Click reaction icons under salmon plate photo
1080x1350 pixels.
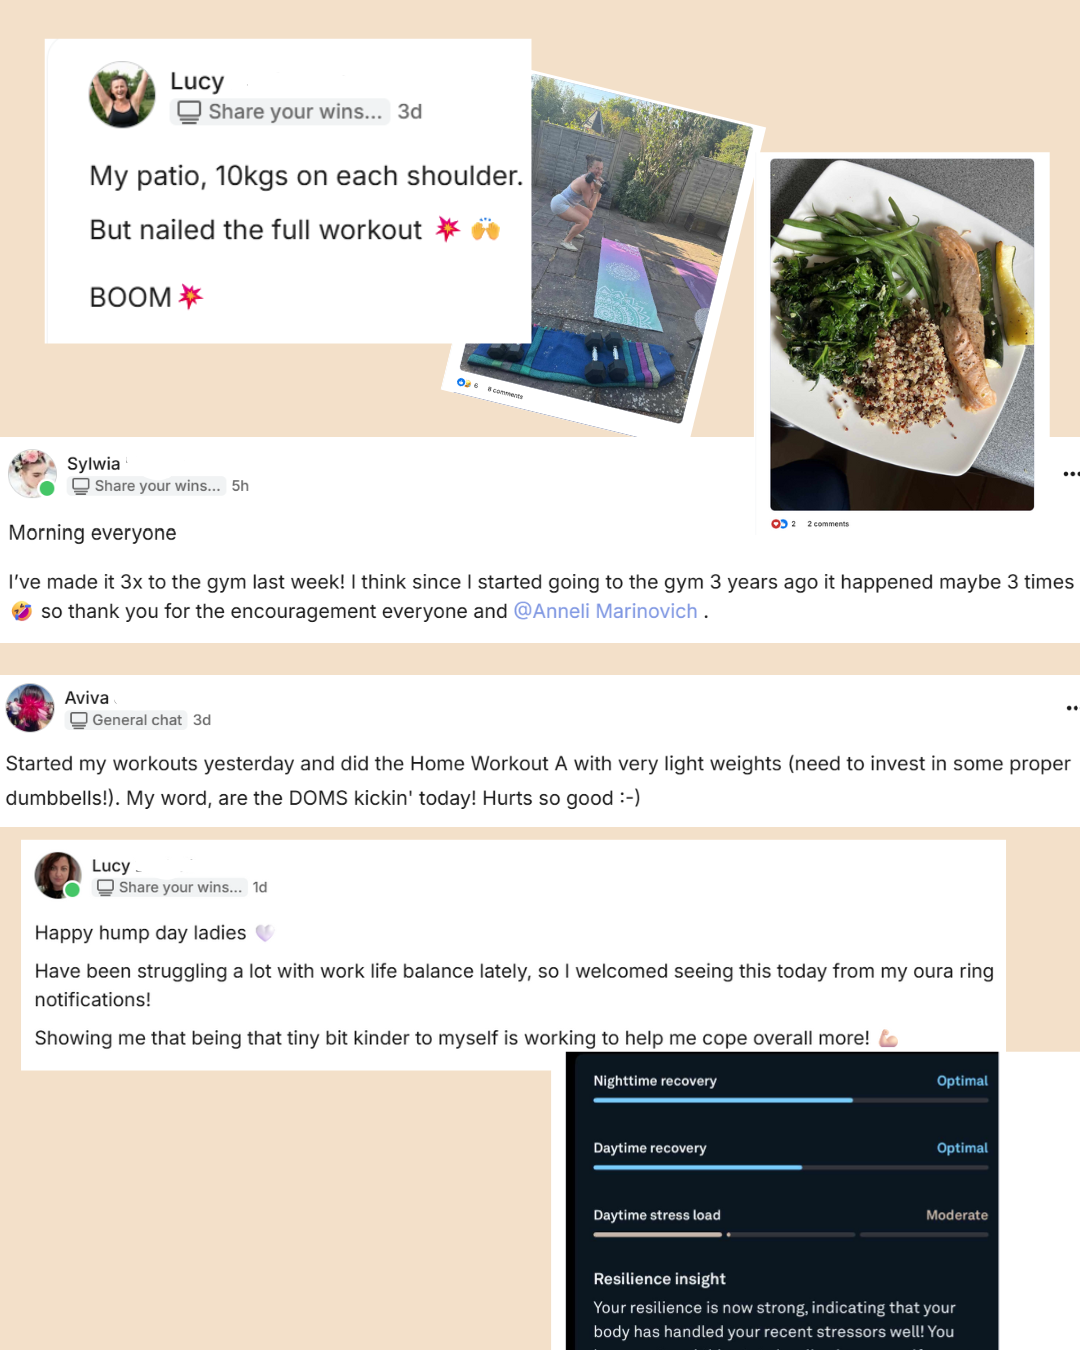click(x=779, y=524)
